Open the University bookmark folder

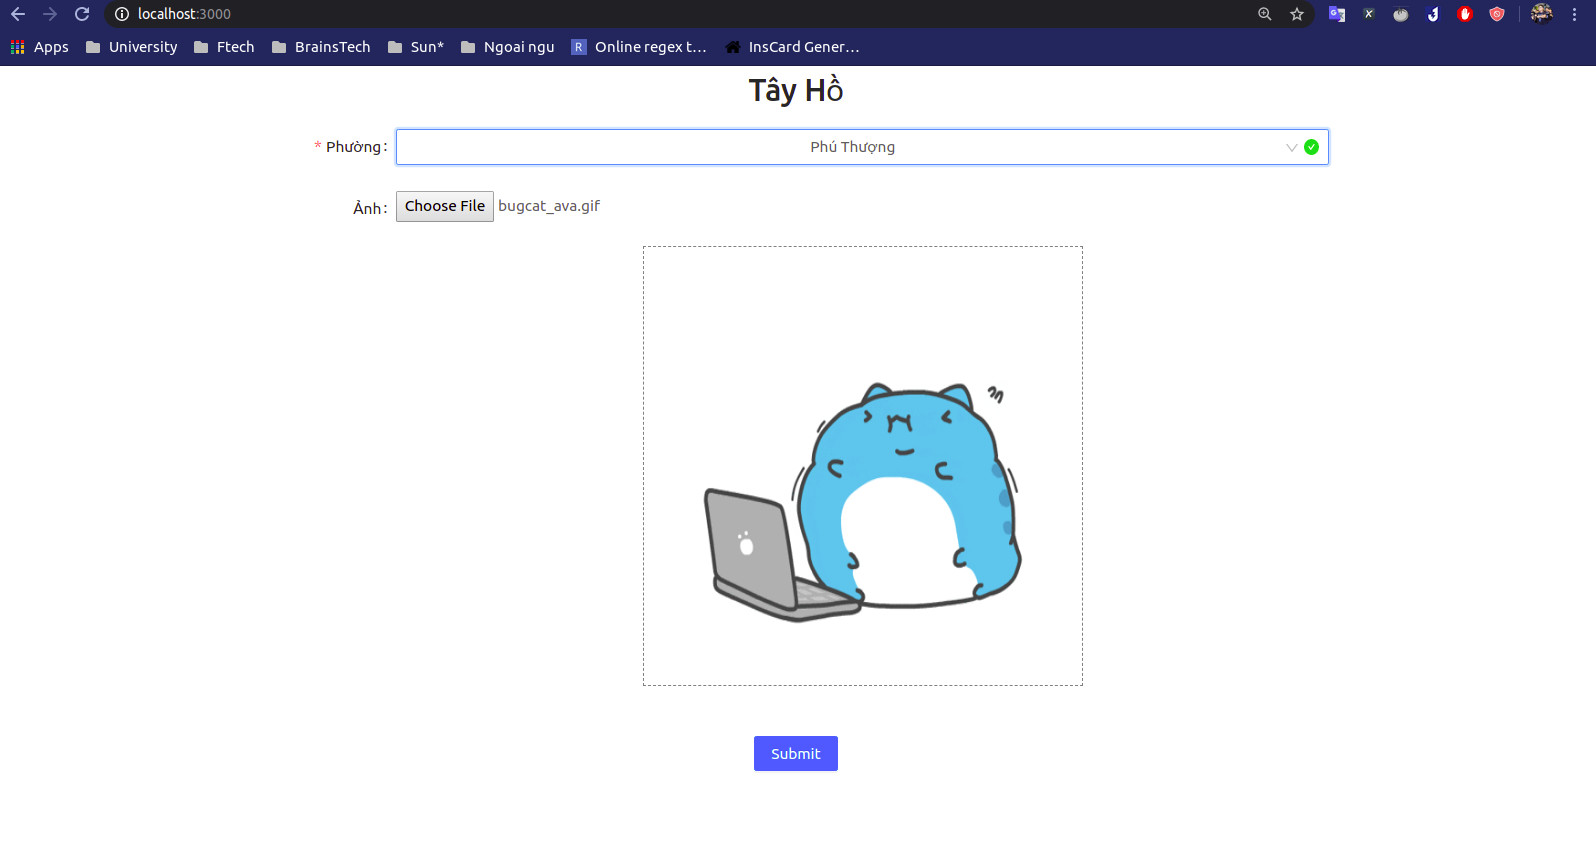click(132, 47)
